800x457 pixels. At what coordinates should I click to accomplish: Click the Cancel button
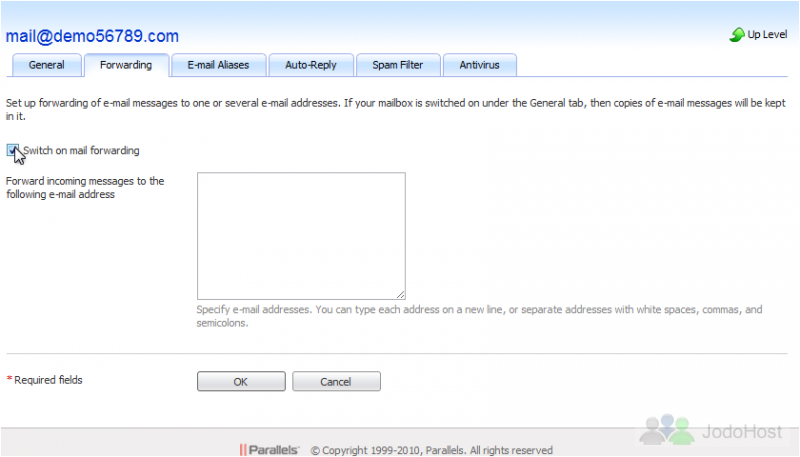point(336,382)
